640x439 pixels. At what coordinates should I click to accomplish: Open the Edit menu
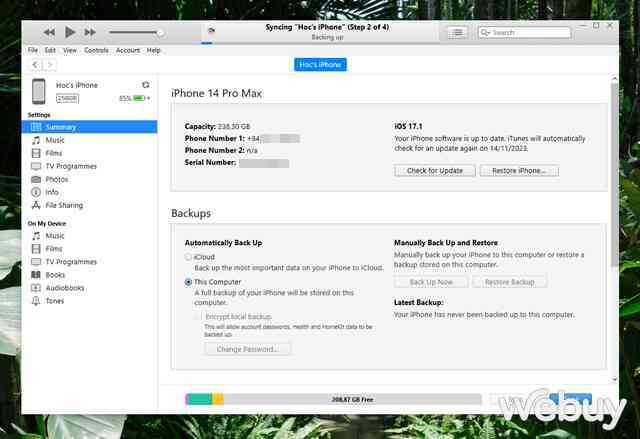[50, 50]
